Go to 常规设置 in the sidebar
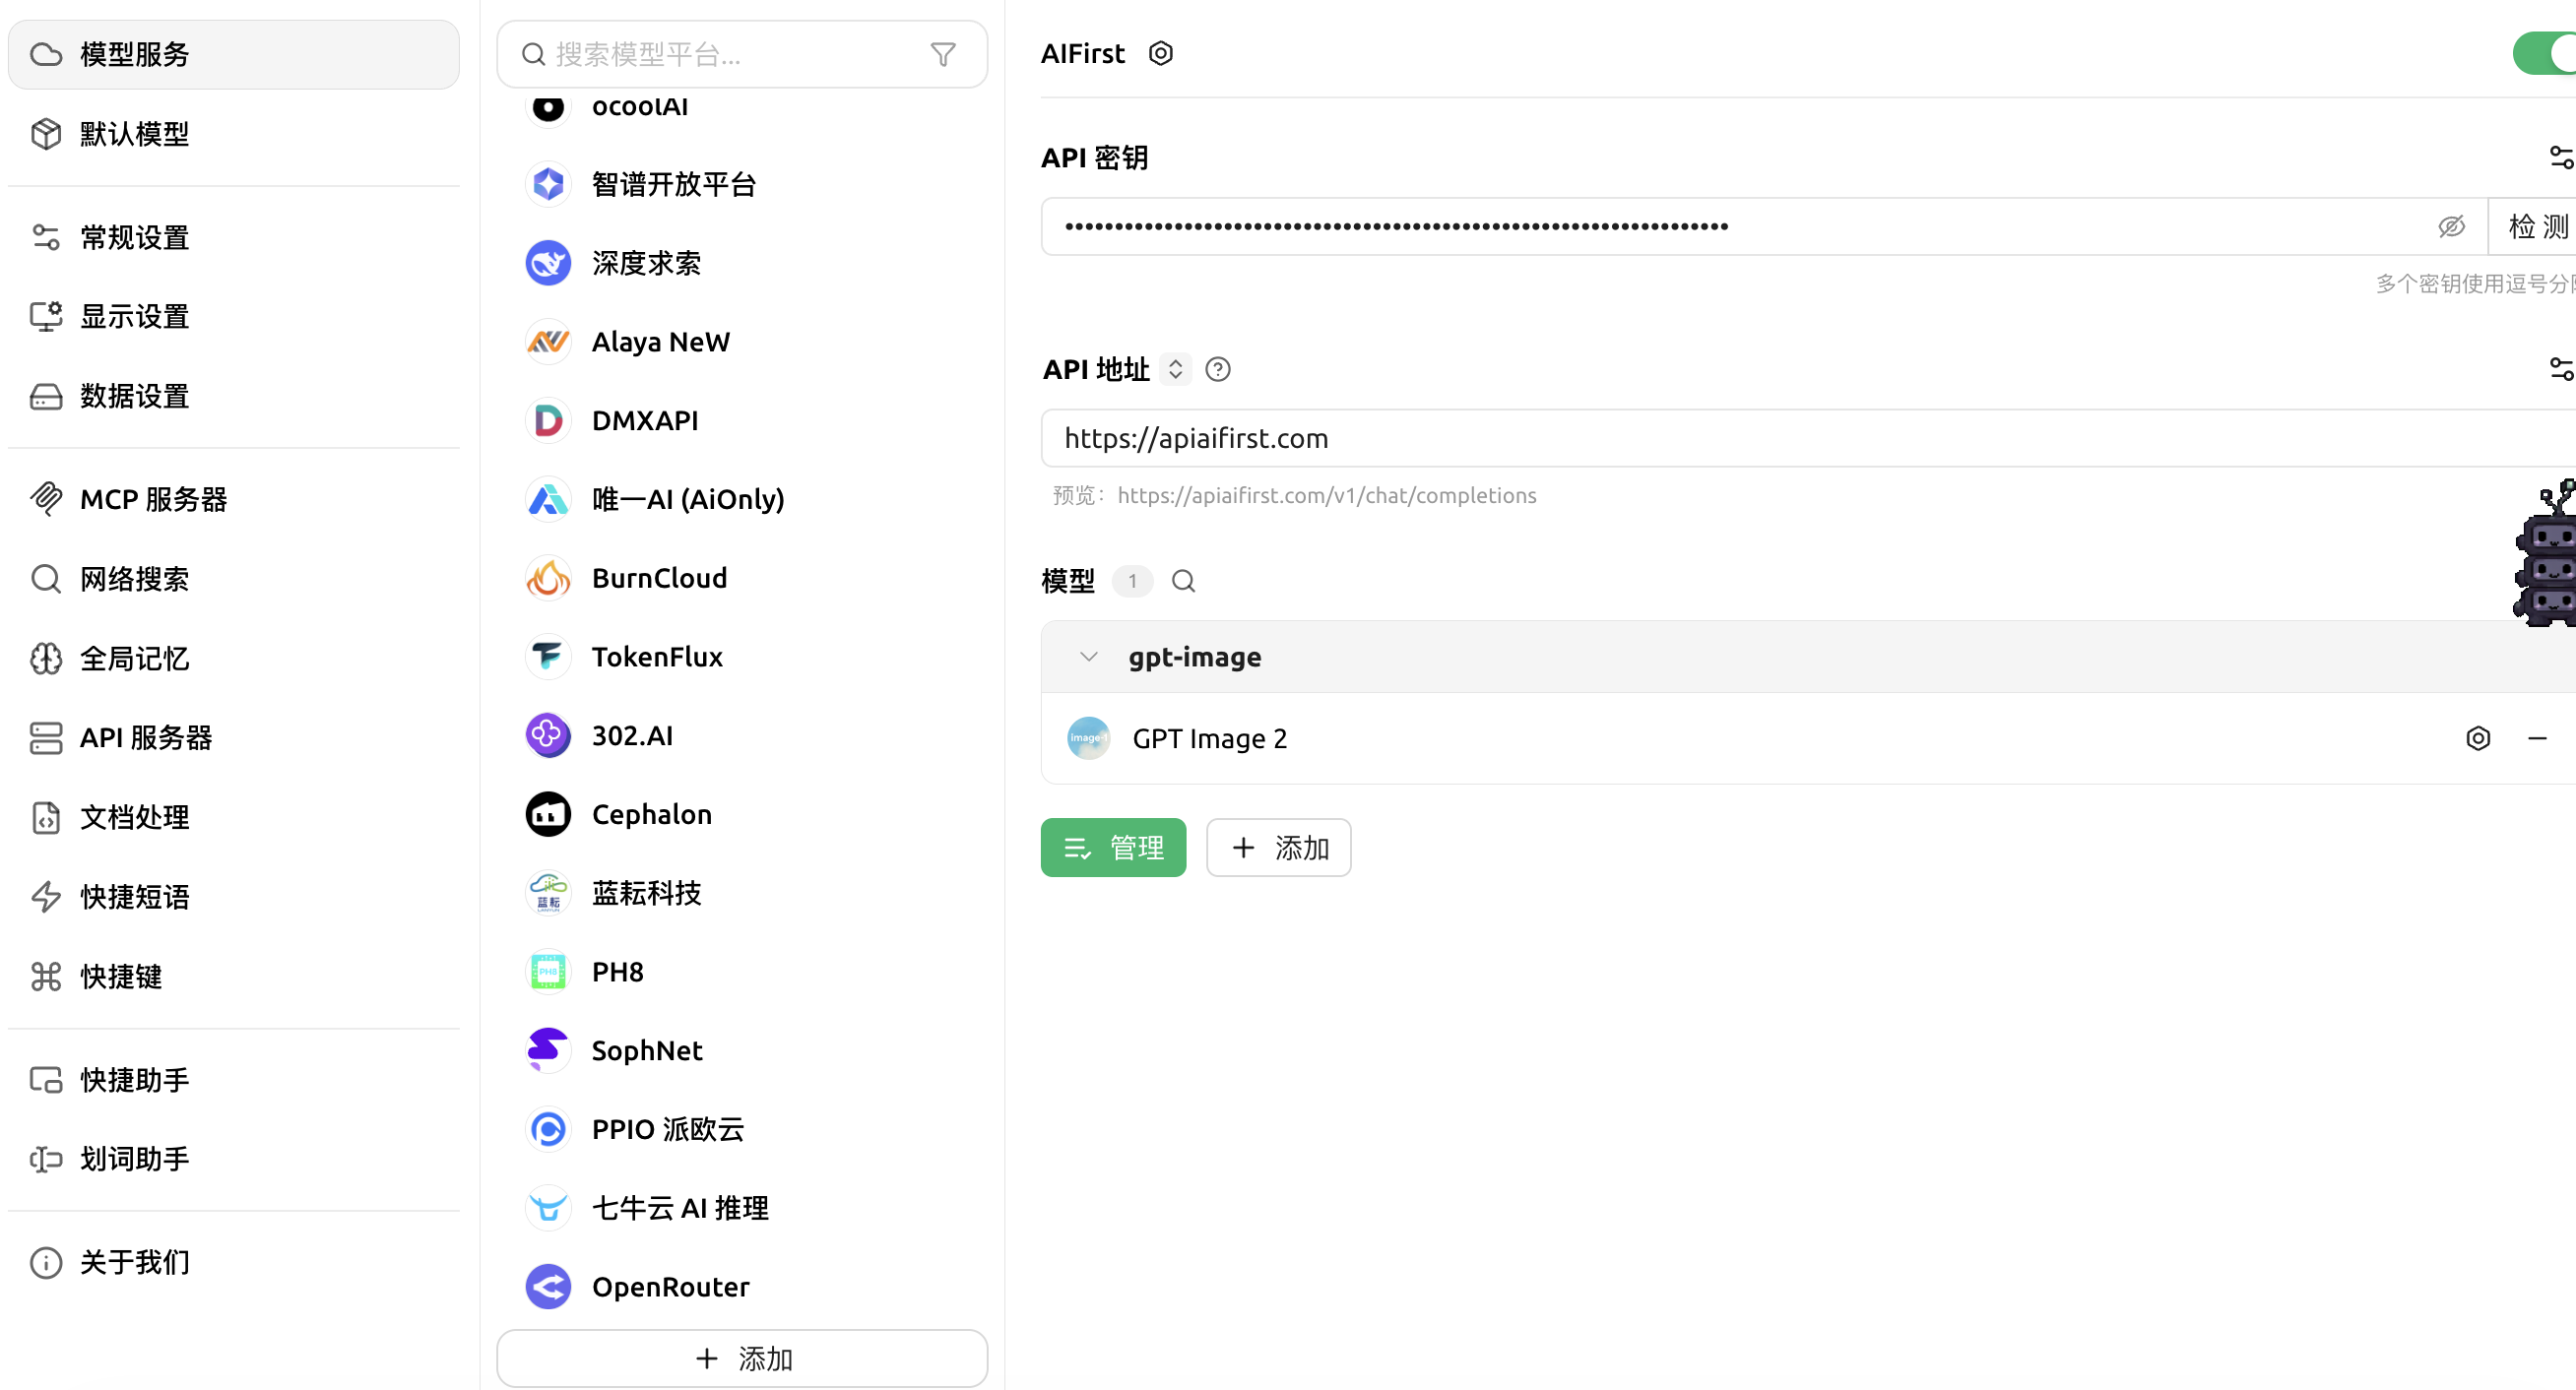Image resolution: width=2576 pixels, height=1390 pixels. click(x=233, y=238)
